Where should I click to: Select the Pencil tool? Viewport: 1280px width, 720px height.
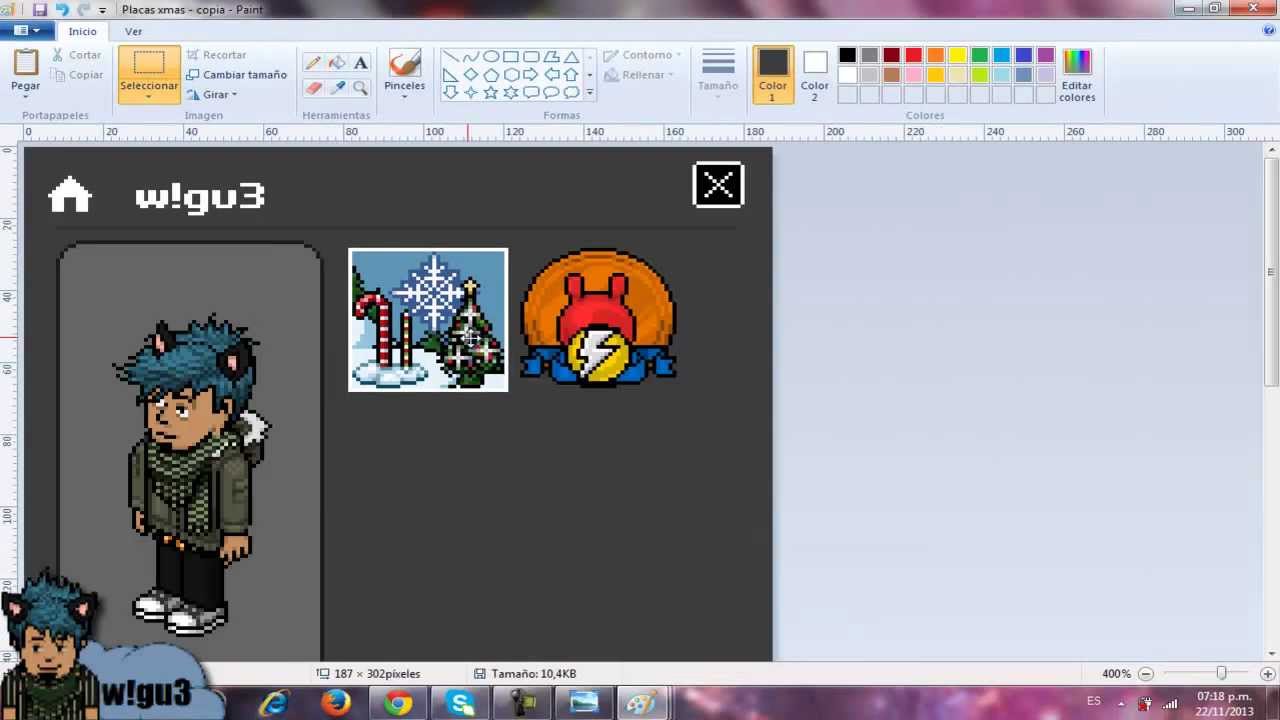click(x=313, y=63)
